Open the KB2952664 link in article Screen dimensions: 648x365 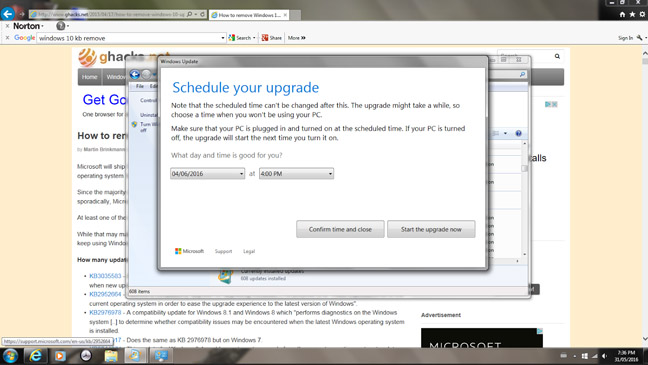[105, 294]
